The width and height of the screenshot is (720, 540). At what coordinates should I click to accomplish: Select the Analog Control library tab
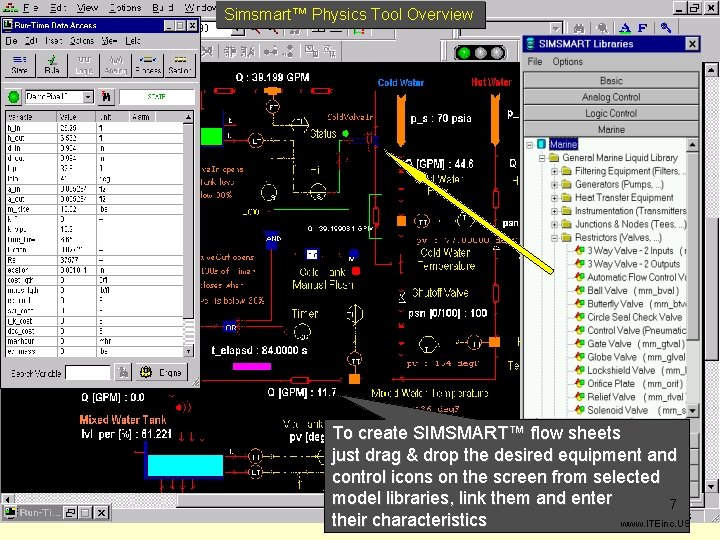(x=611, y=97)
